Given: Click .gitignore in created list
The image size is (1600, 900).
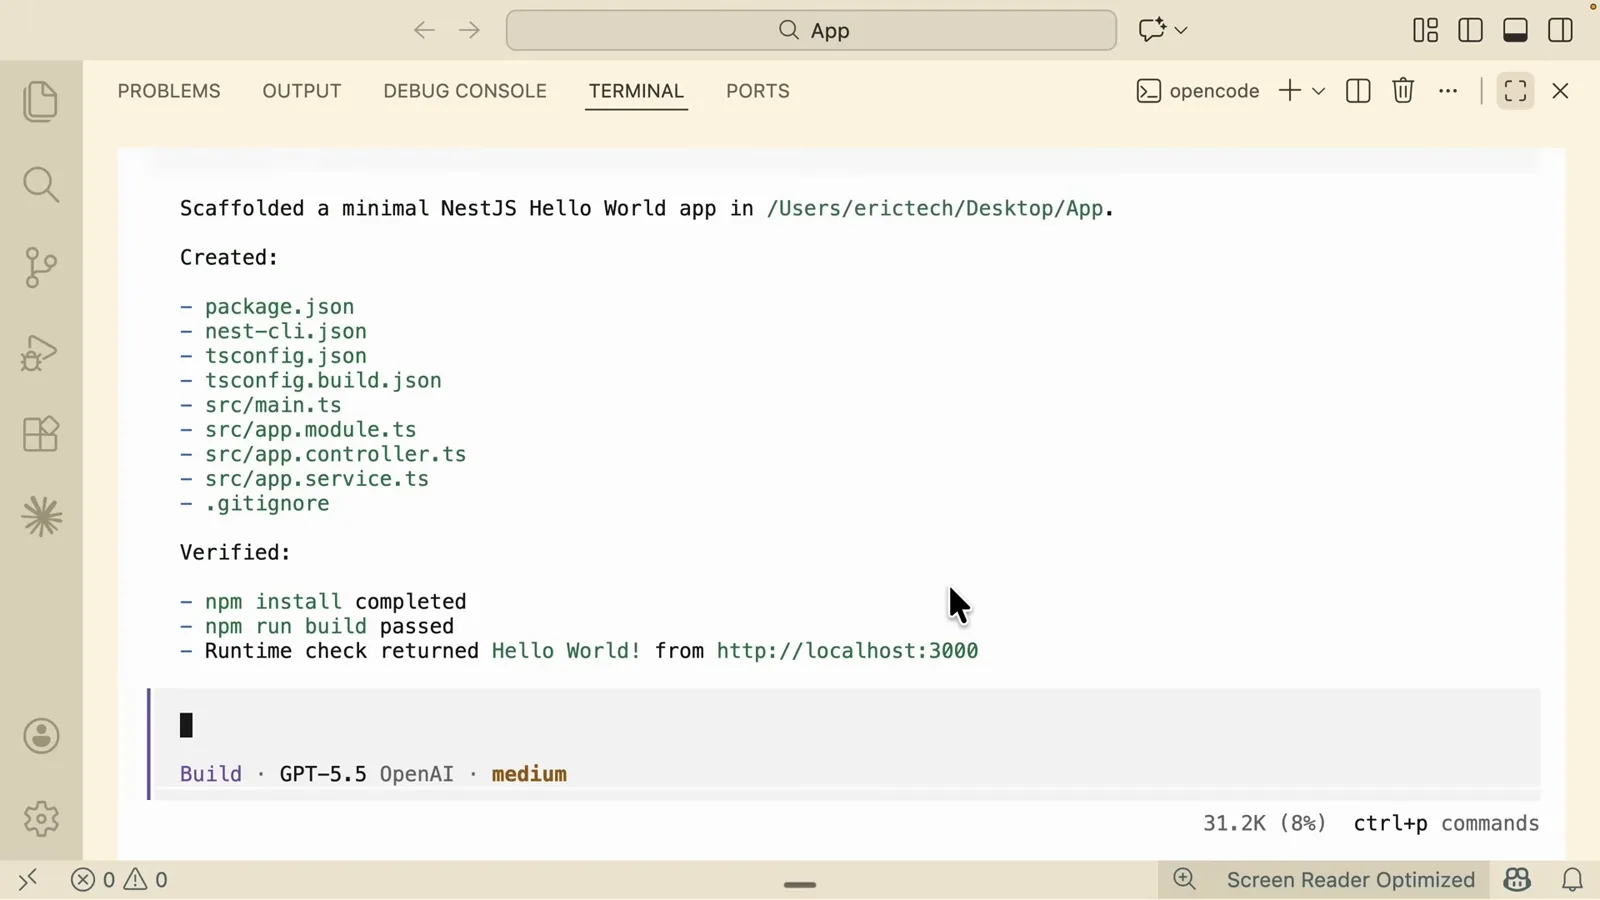Looking at the screenshot, I should pos(267,504).
